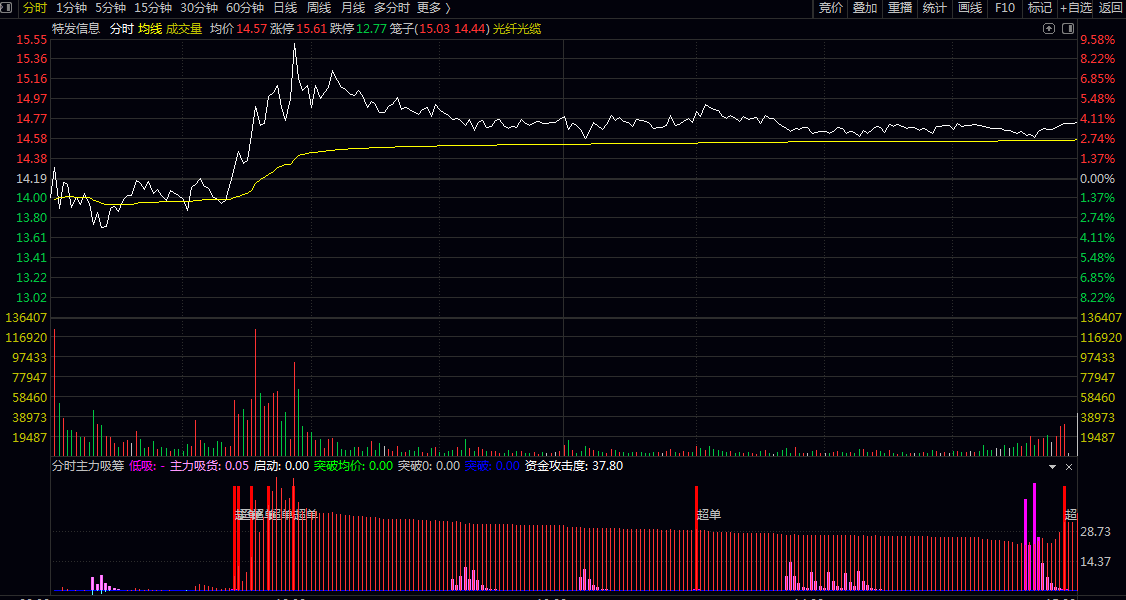Toggle the yellow 均线 average line label
This screenshot has height=600, width=1126.
click(x=150, y=29)
